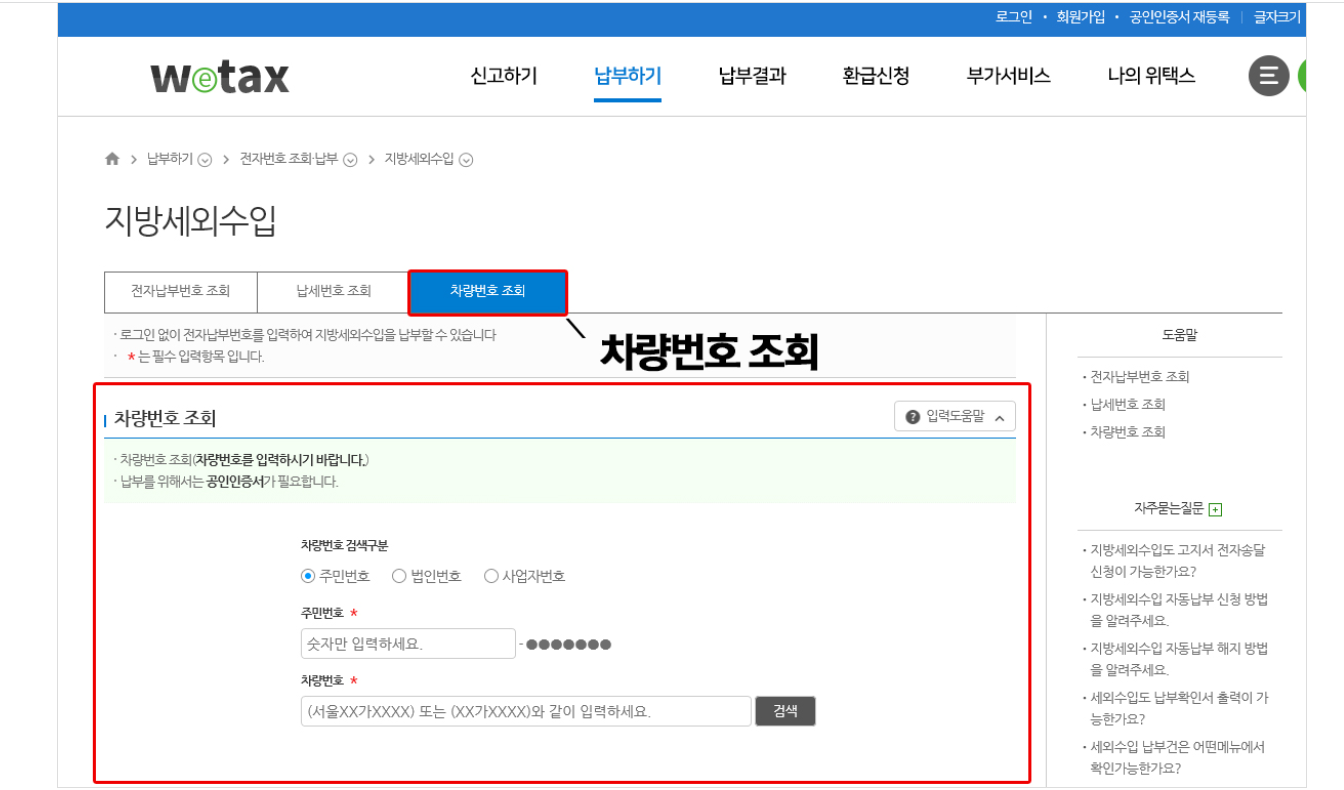Open the round hamburger menu icon
This screenshot has height=790, width=1344.
coord(1268,76)
